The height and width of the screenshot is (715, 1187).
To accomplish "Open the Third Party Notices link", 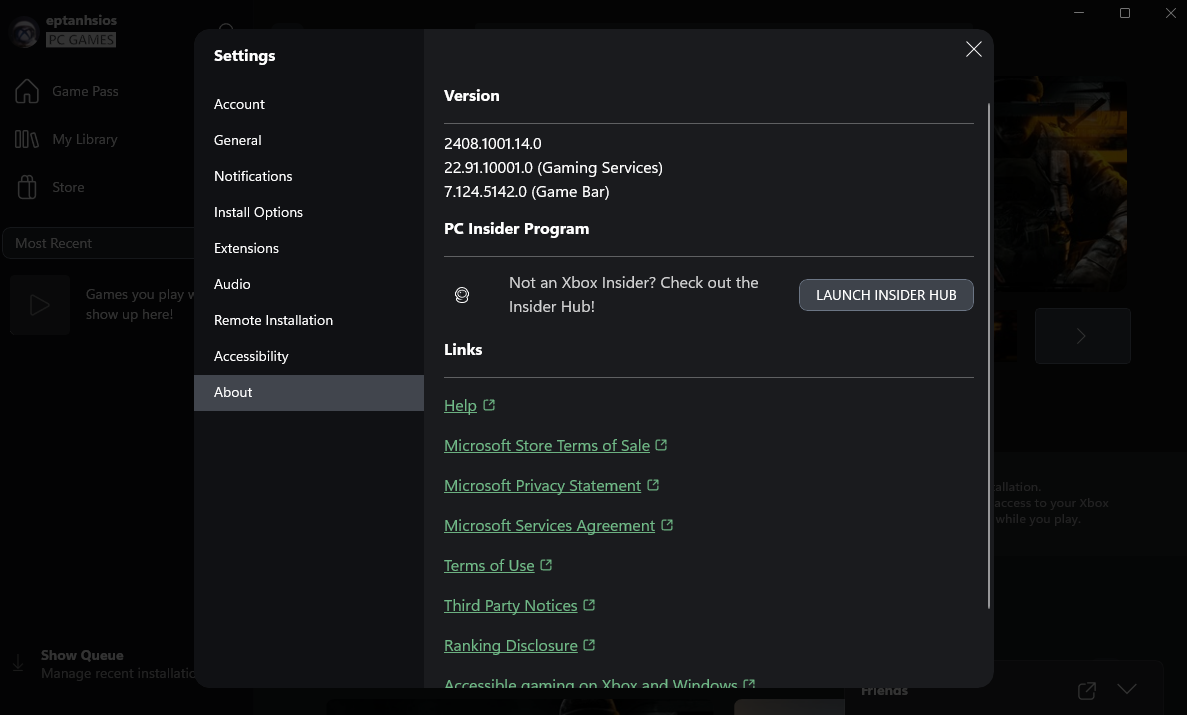I will click(510, 606).
